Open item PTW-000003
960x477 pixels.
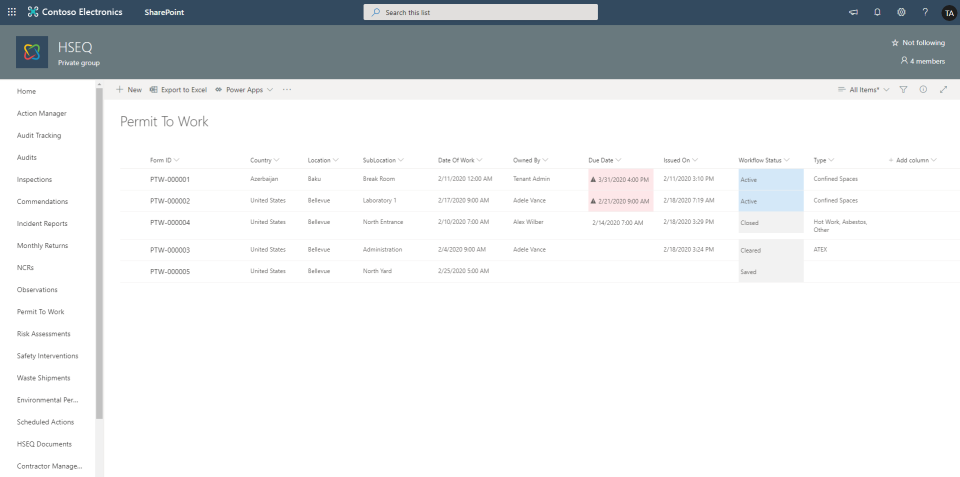click(x=170, y=250)
